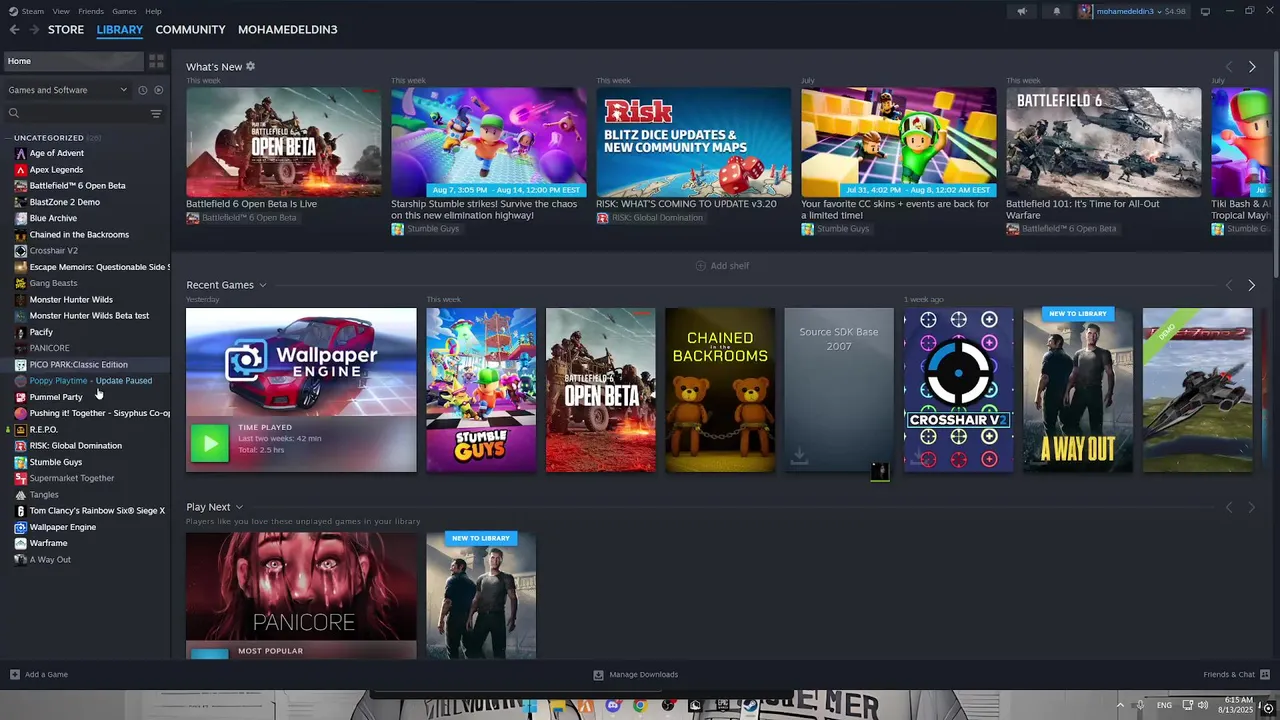Open RISK Blitz Dice Updates news thumbnail
1280x720 pixels.
pyautogui.click(x=693, y=142)
